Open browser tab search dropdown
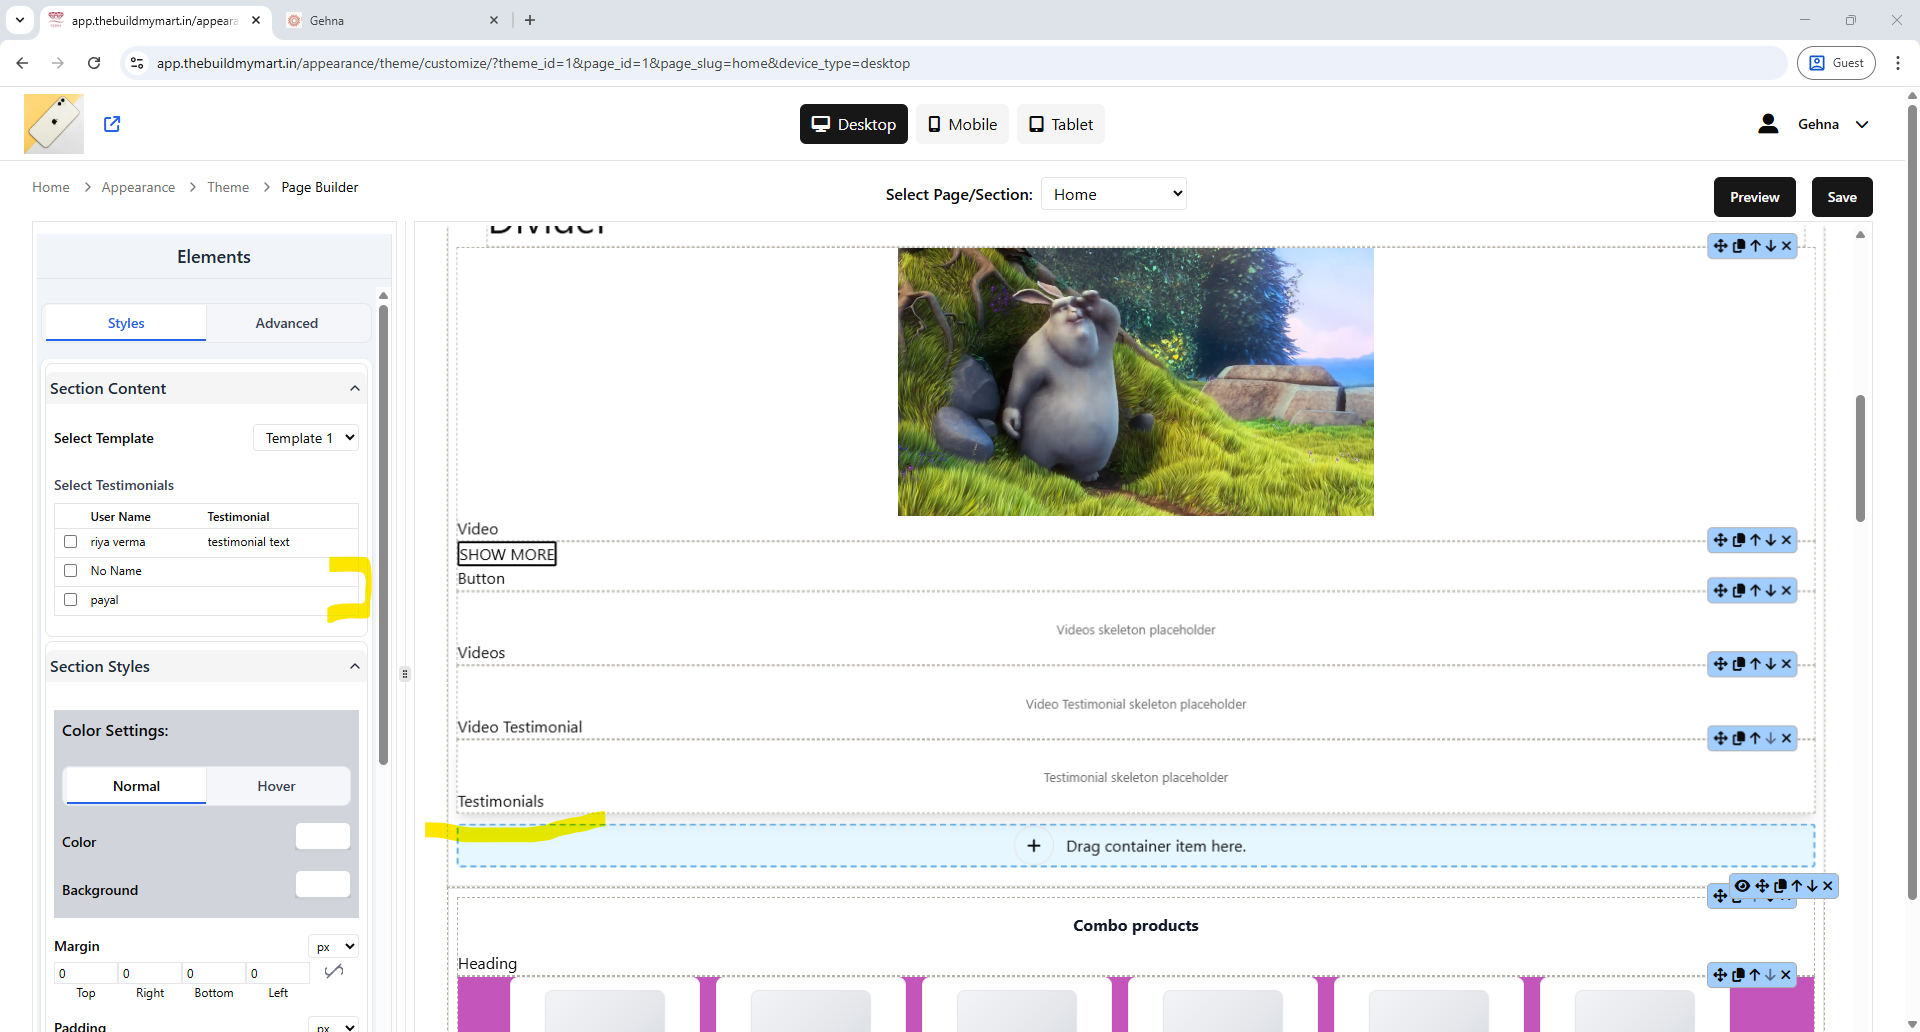This screenshot has width=1920, height=1032. (x=19, y=20)
